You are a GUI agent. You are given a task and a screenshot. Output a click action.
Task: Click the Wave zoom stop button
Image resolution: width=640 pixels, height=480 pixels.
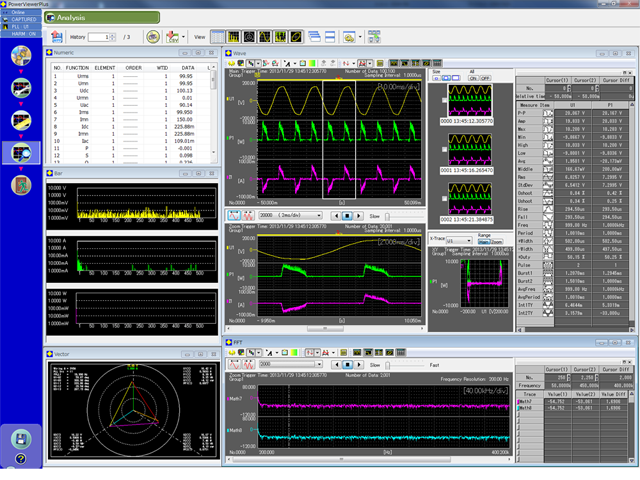pos(347,216)
